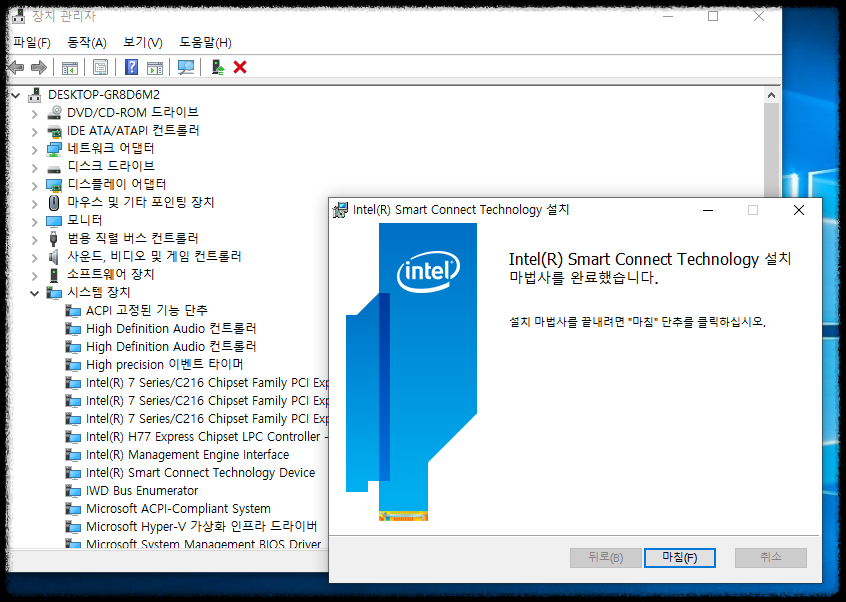Expand the 디스플레이 어댑터 category
Image resolution: width=846 pixels, height=602 pixels.
coord(35,186)
